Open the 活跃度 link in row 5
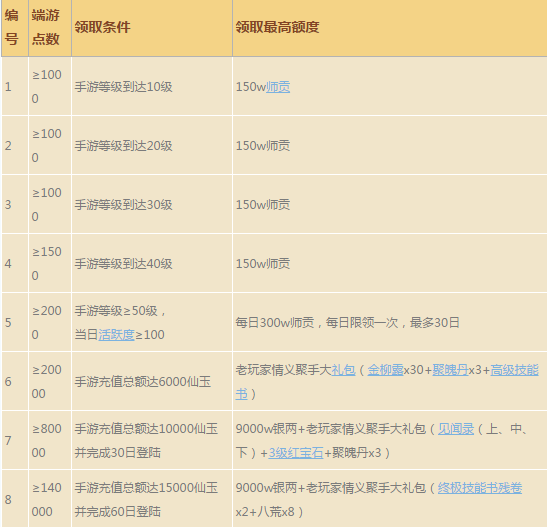 (x=116, y=335)
